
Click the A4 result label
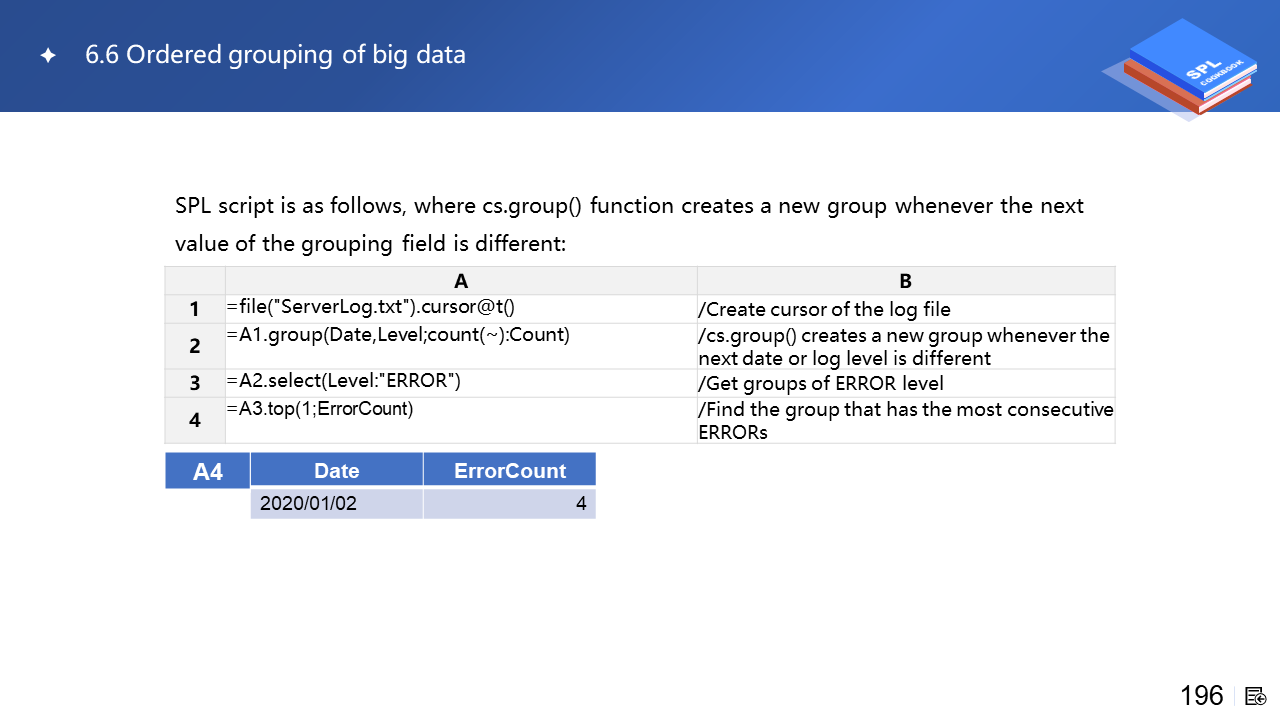tap(207, 471)
